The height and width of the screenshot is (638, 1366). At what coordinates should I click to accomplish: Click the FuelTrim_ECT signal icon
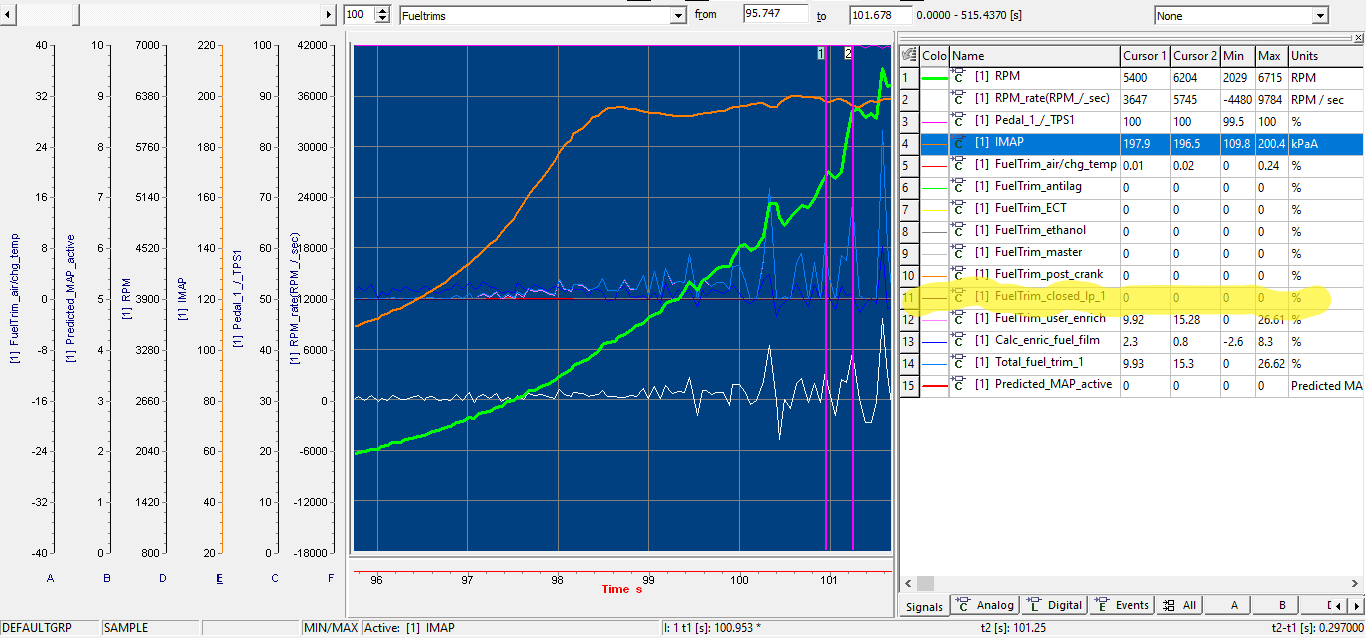pyautogui.click(x=959, y=209)
